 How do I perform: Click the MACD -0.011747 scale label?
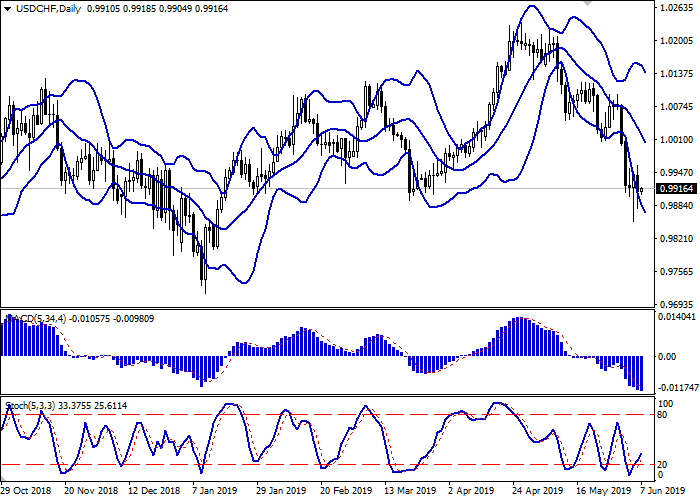pos(675,387)
